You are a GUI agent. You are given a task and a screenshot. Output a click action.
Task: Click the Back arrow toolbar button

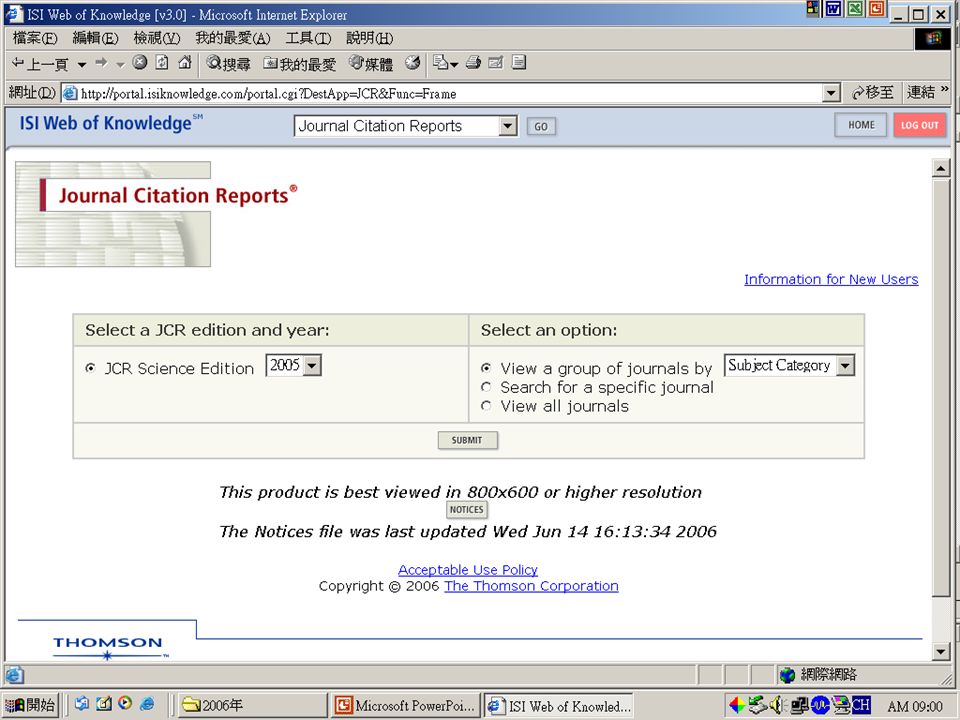(40, 64)
